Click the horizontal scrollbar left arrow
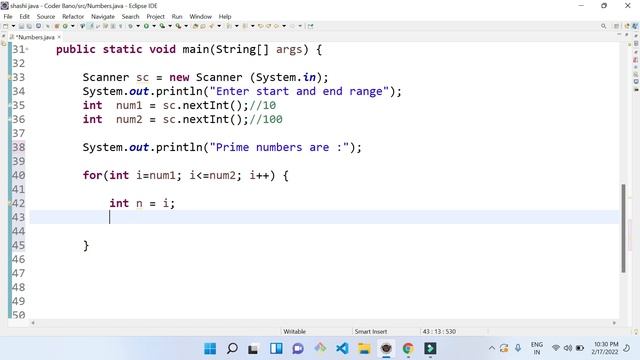 tap(33, 323)
